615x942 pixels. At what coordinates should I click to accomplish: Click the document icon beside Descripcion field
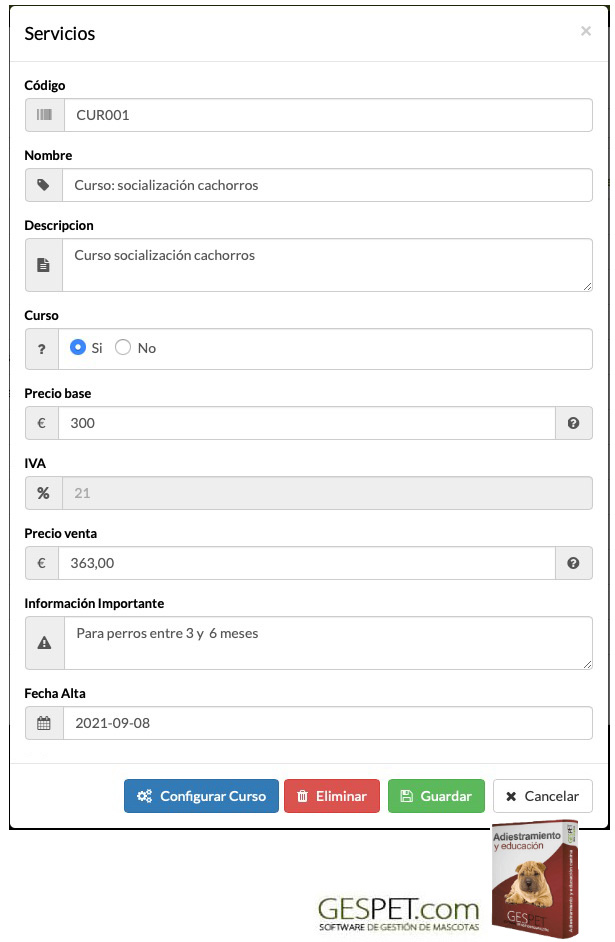pos(44,264)
